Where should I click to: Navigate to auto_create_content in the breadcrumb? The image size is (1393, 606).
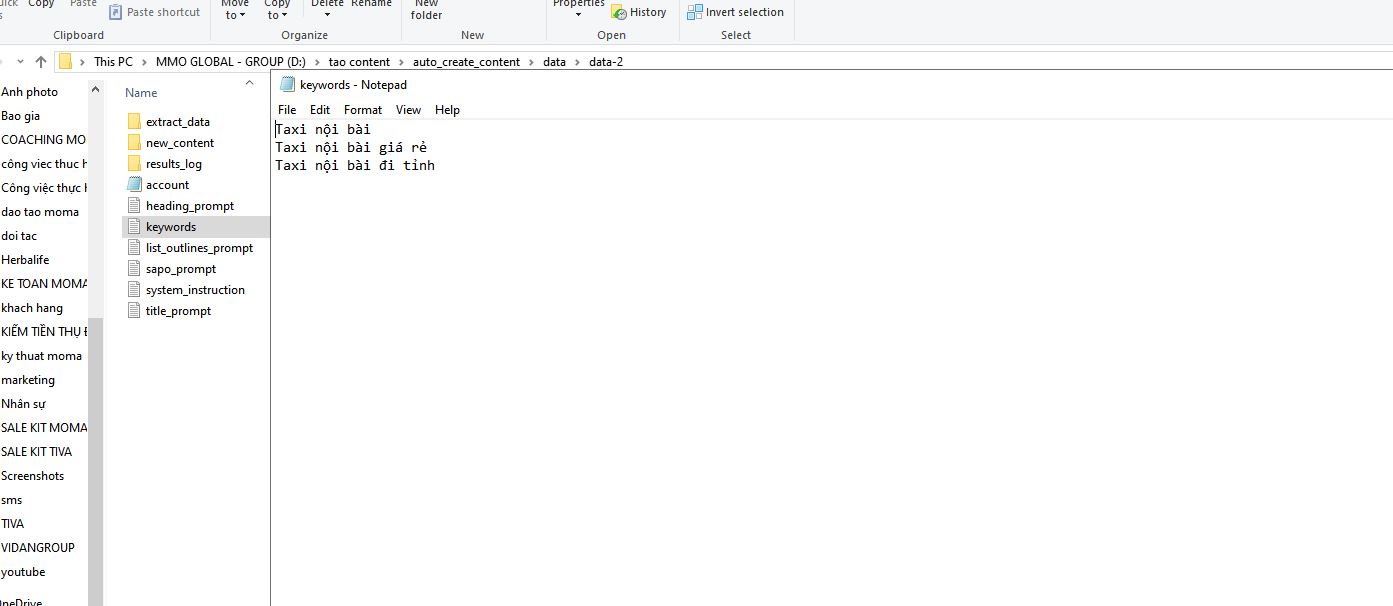pos(466,62)
